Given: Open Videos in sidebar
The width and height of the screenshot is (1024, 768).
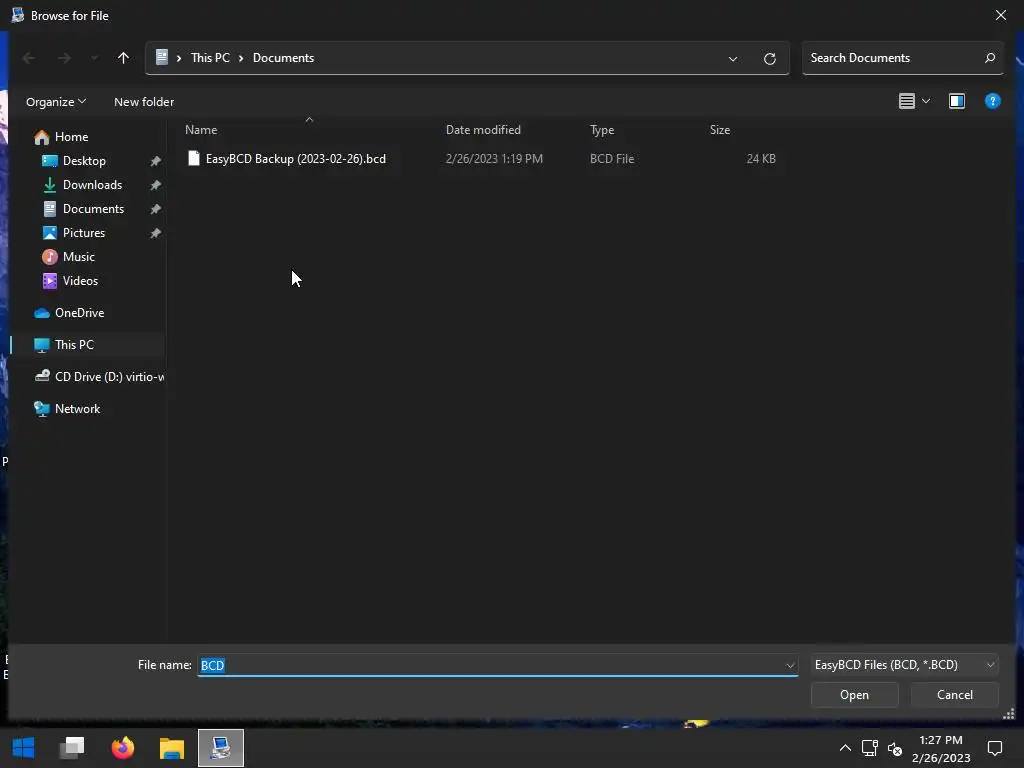Looking at the screenshot, I should coord(80,281).
